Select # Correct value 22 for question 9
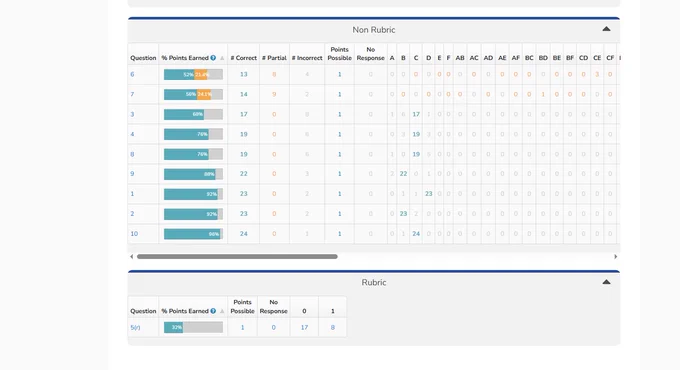 244,174
